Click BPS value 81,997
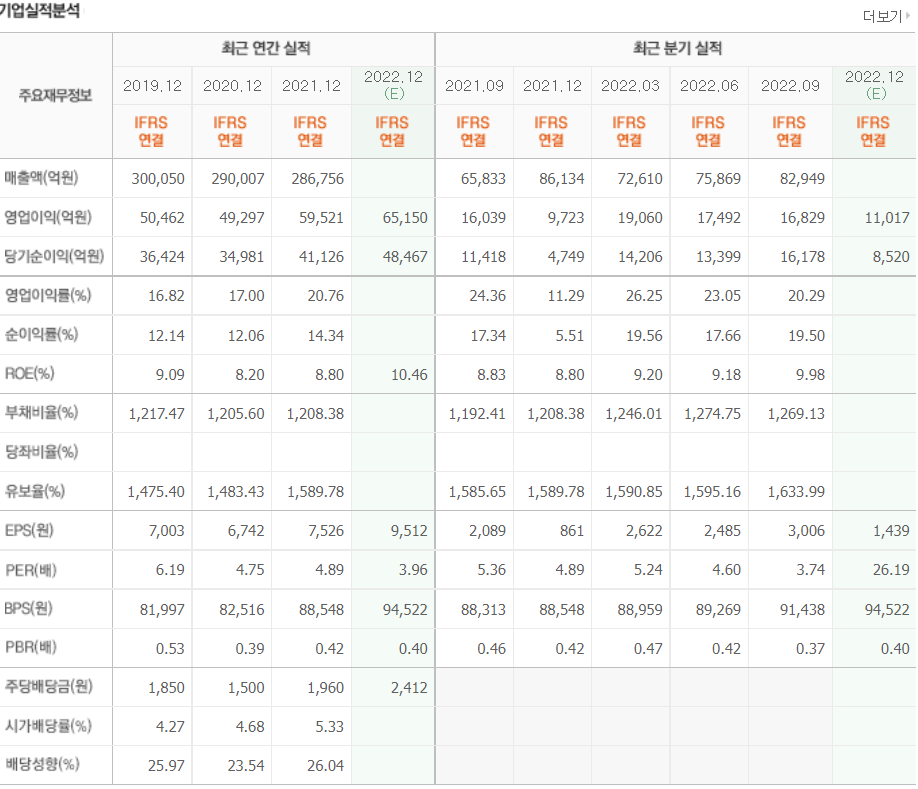918x789 pixels. 162,610
